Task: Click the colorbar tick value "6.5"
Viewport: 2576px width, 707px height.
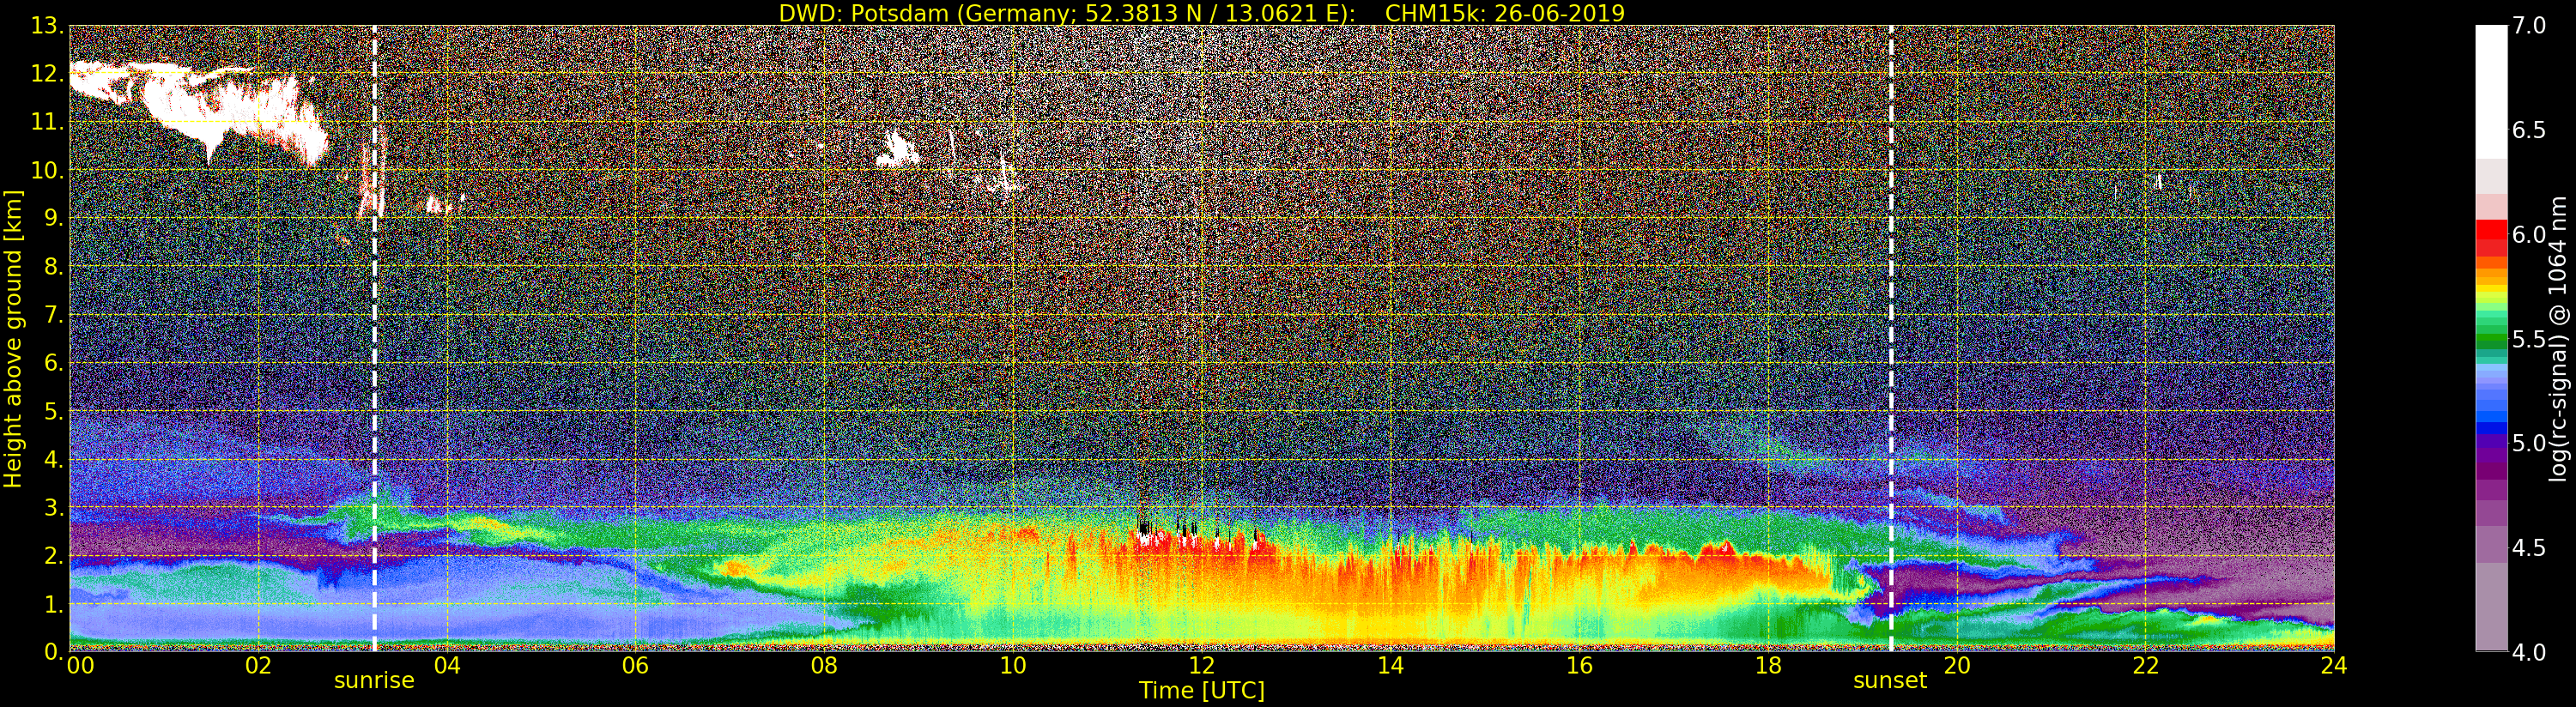Action: 2529,130
